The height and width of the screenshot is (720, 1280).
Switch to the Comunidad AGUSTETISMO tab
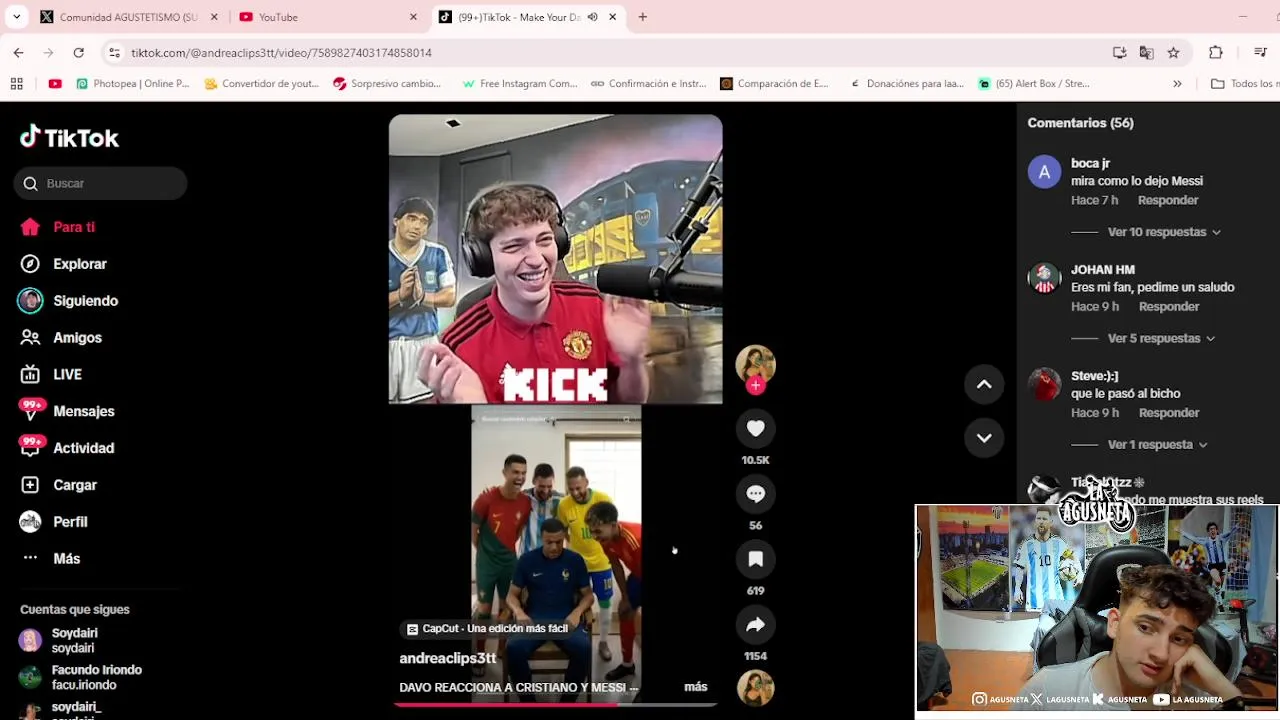(x=128, y=17)
